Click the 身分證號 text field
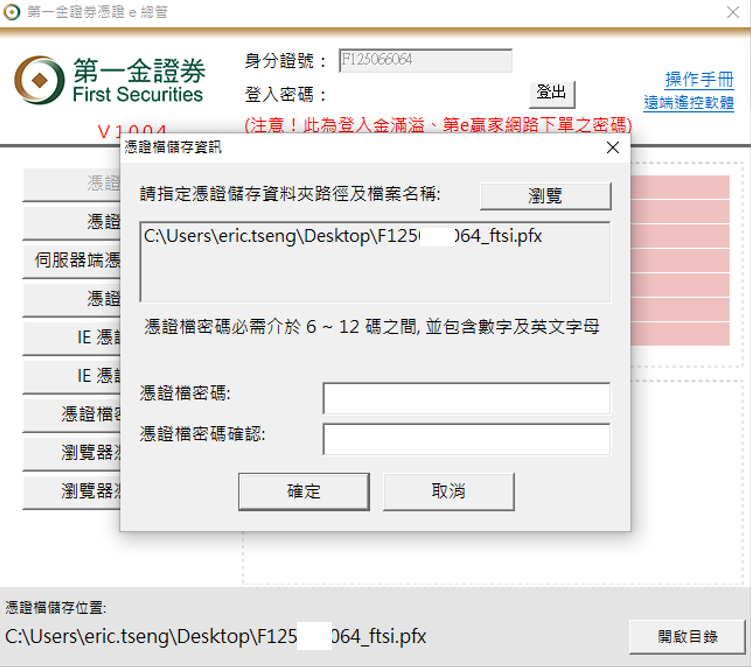Screen dimensions: 751x667 pyautogui.click(x=425, y=61)
